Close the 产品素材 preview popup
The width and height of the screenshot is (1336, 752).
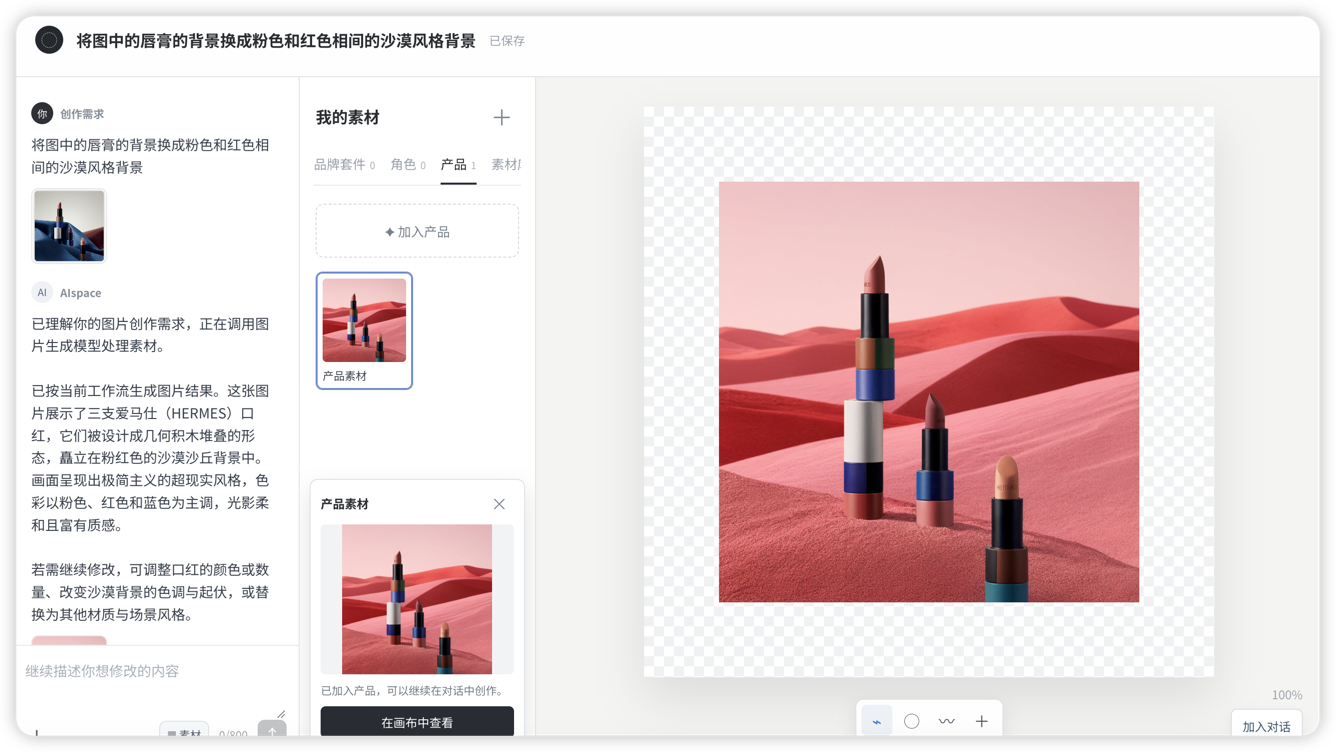(x=499, y=504)
